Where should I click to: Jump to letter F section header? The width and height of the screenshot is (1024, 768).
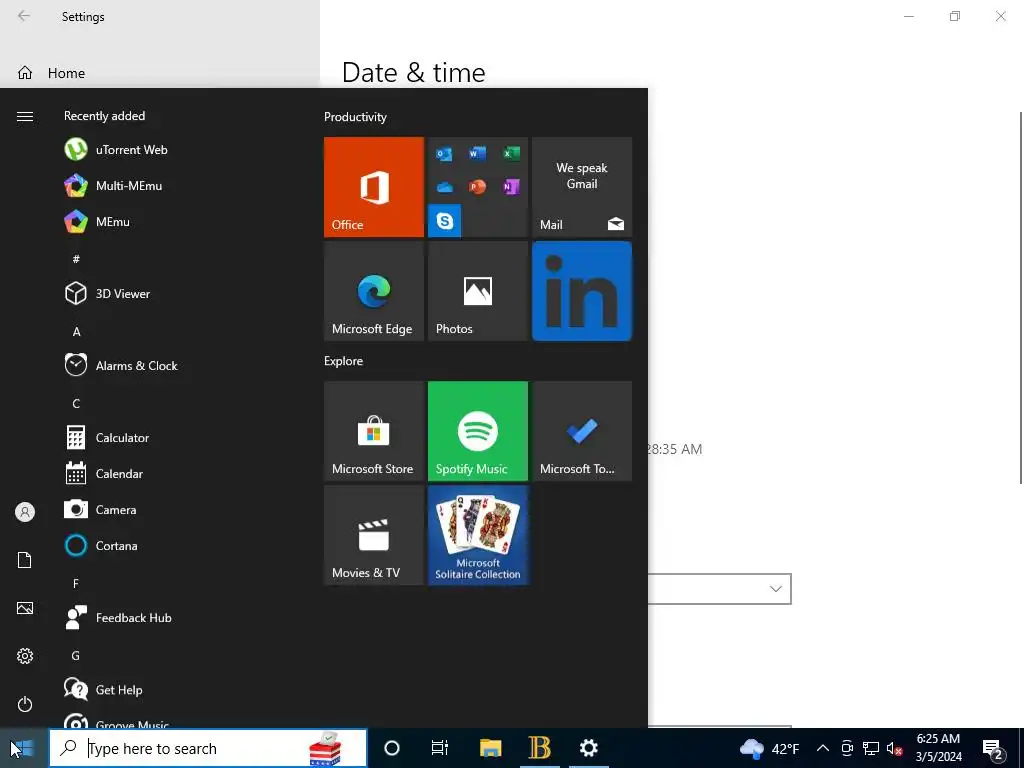coord(76,583)
